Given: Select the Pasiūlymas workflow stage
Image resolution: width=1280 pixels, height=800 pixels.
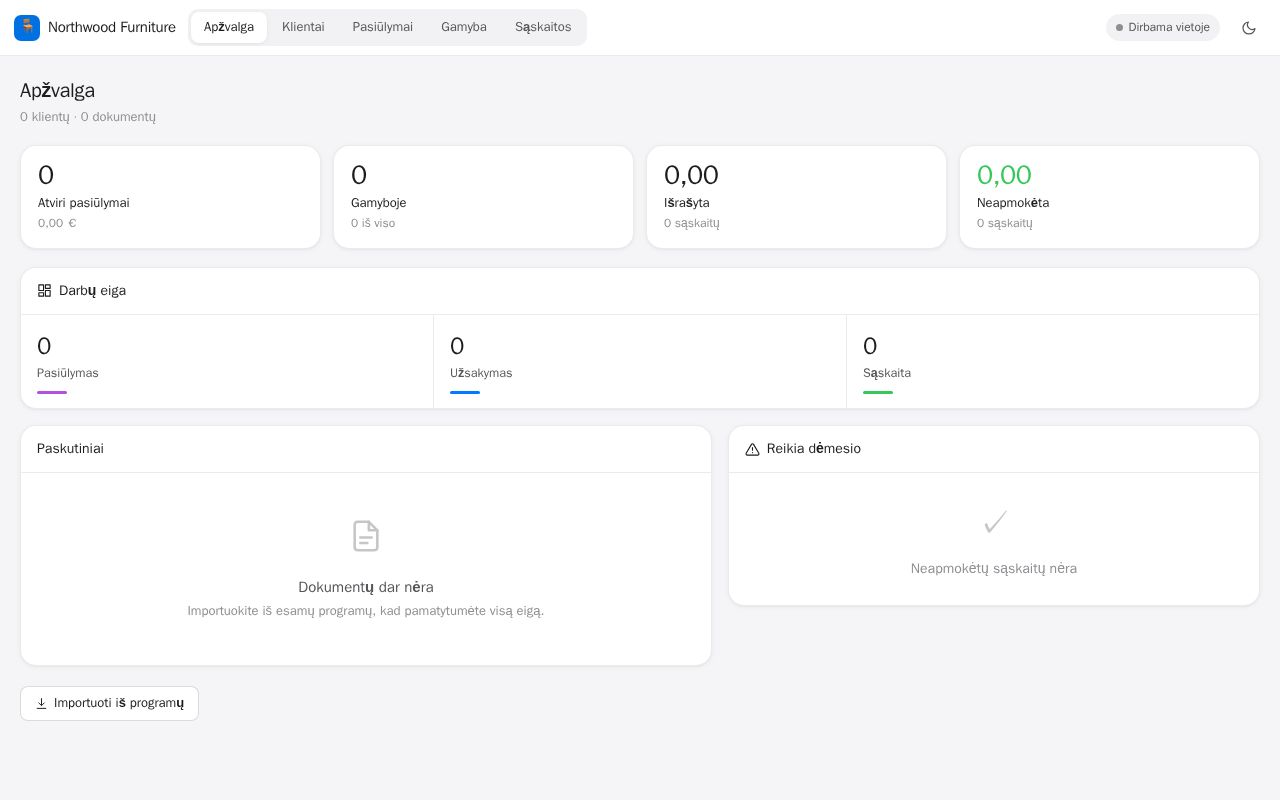Looking at the screenshot, I should [227, 361].
